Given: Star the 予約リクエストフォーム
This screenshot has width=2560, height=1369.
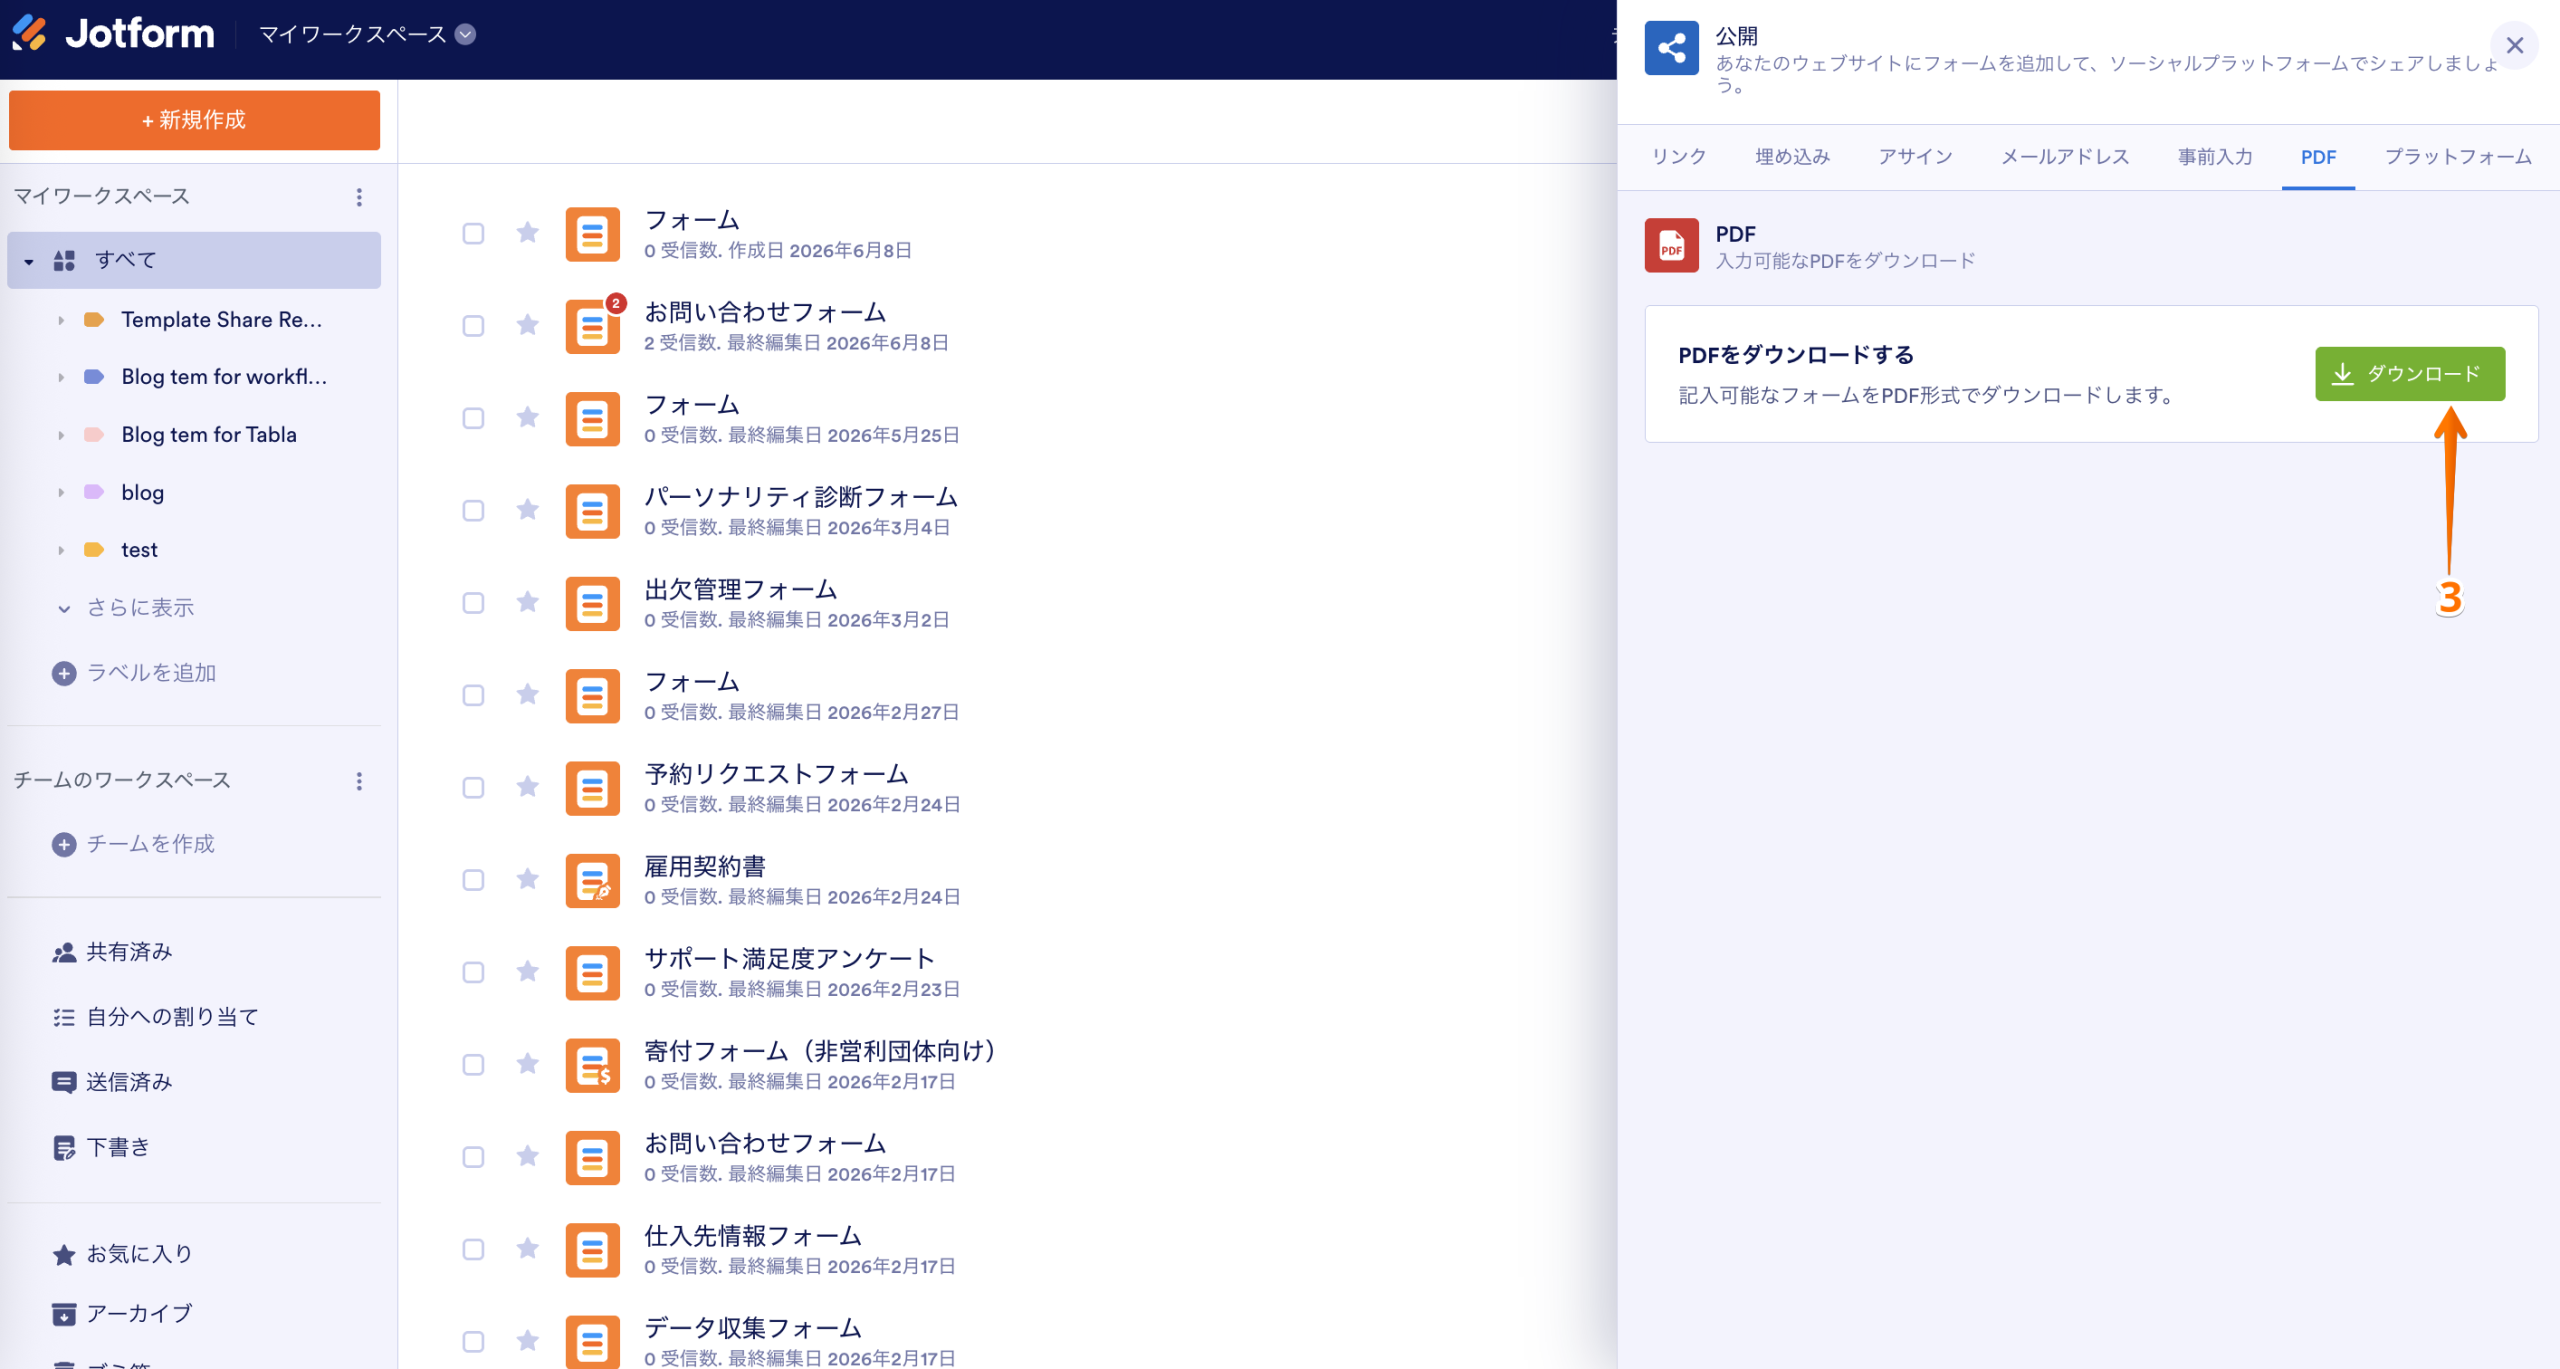Looking at the screenshot, I should pos(528,787).
